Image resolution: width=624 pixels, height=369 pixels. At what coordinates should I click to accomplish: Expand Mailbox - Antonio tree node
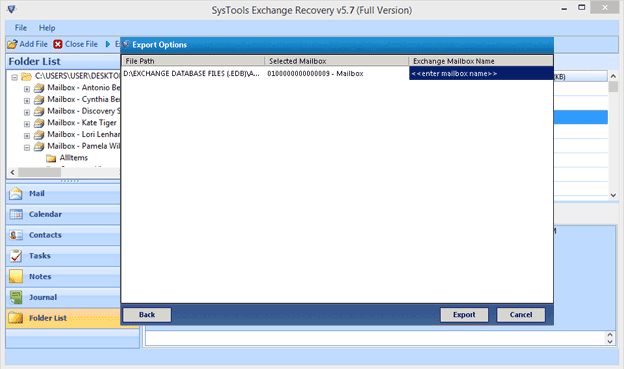pyautogui.click(x=27, y=89)
